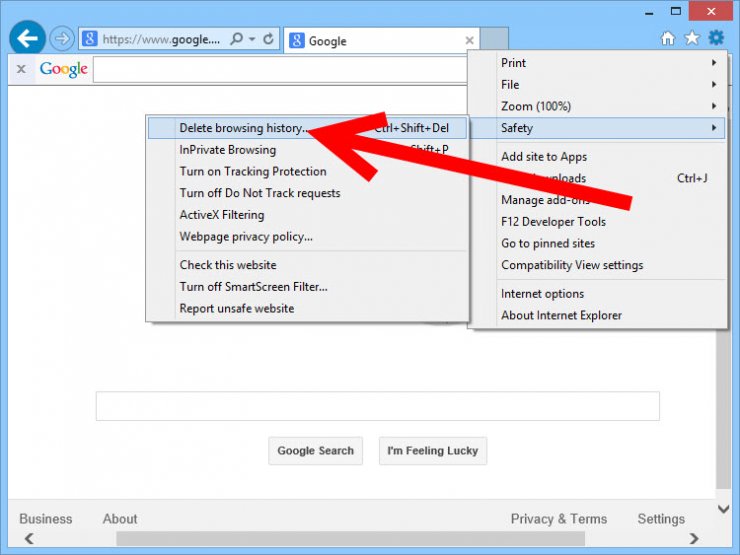The width and height of the screenshot is (740, 555).
Task: Click the Google toolbar search field
Action: point(280,69)
